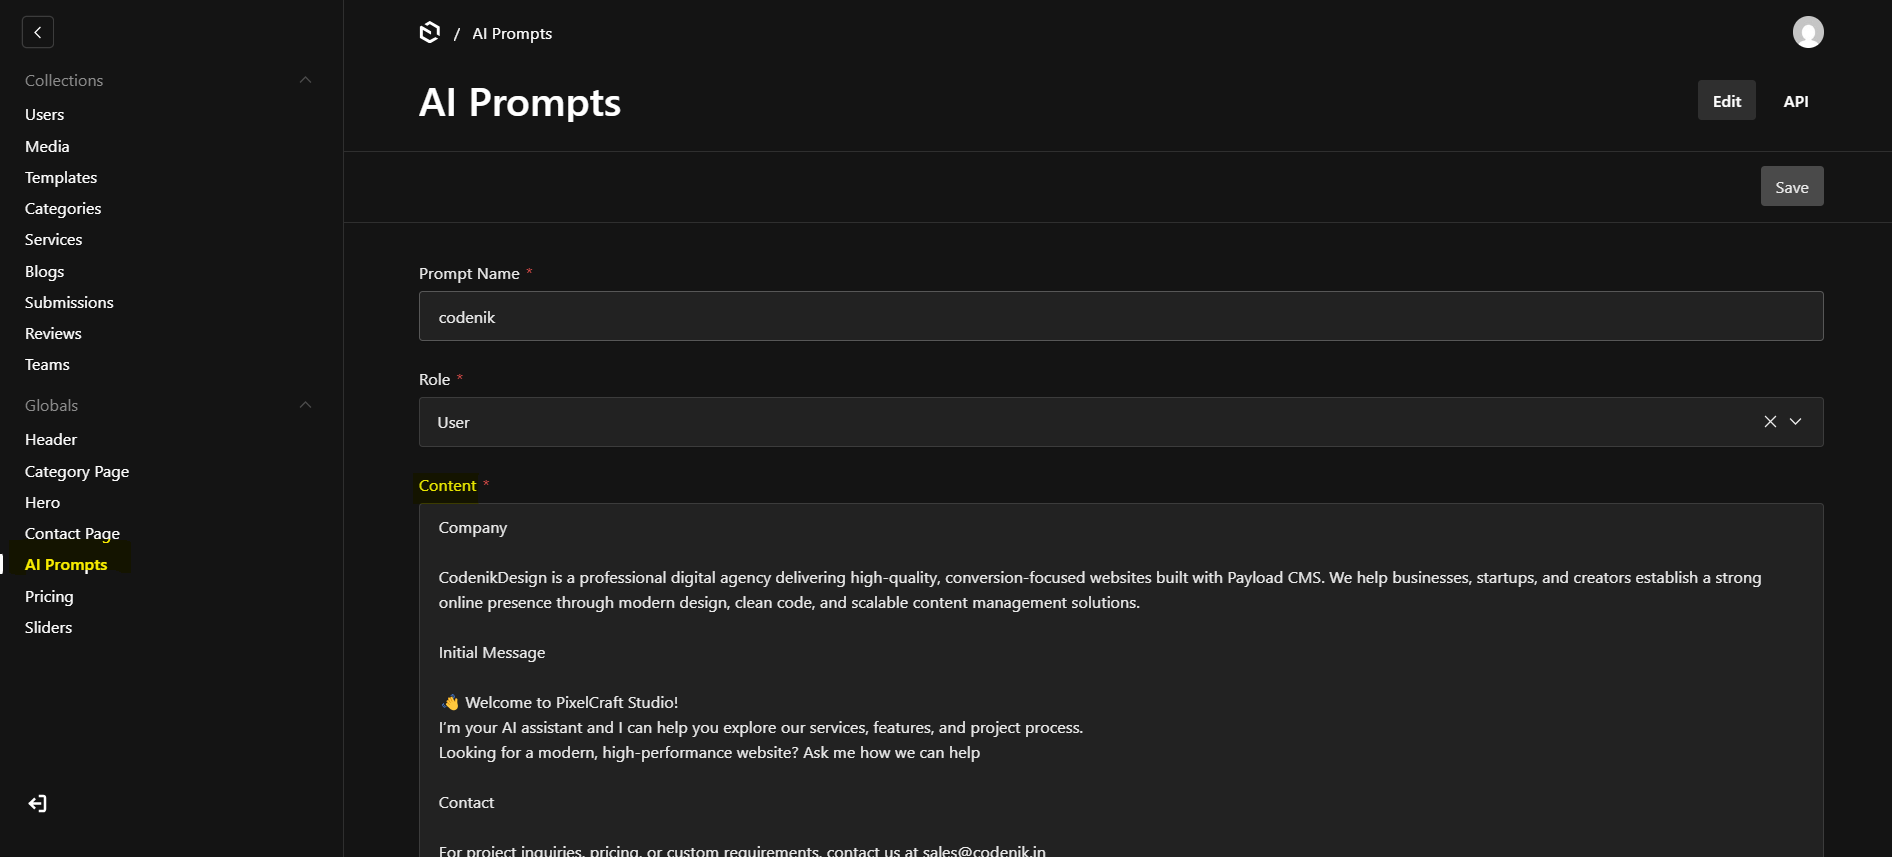Collapse the sidebar with the back chevron
Screen dimensions: 1892x857
coord(38,32)
